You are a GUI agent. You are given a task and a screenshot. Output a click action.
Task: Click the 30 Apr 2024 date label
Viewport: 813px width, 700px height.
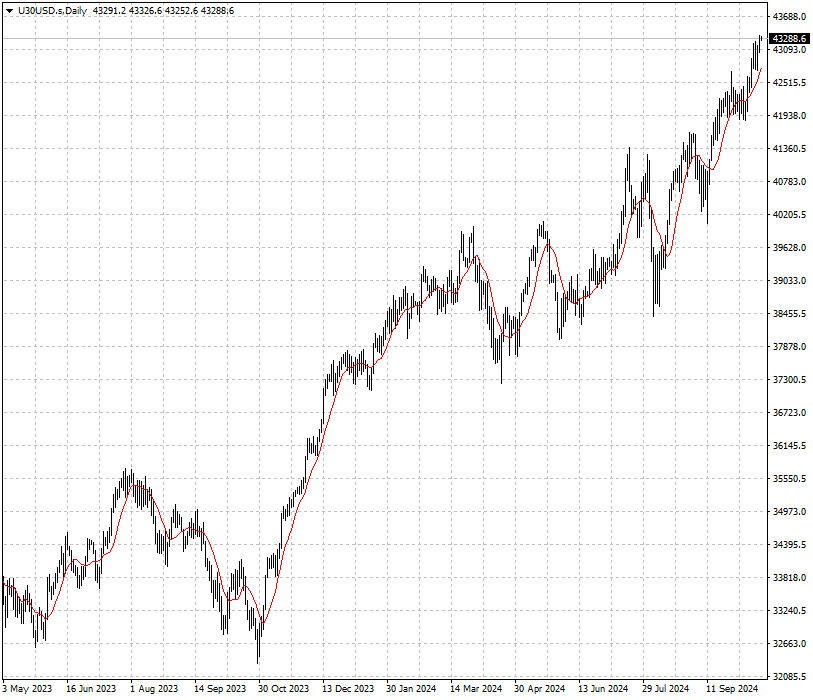click(x=540, y=689)
